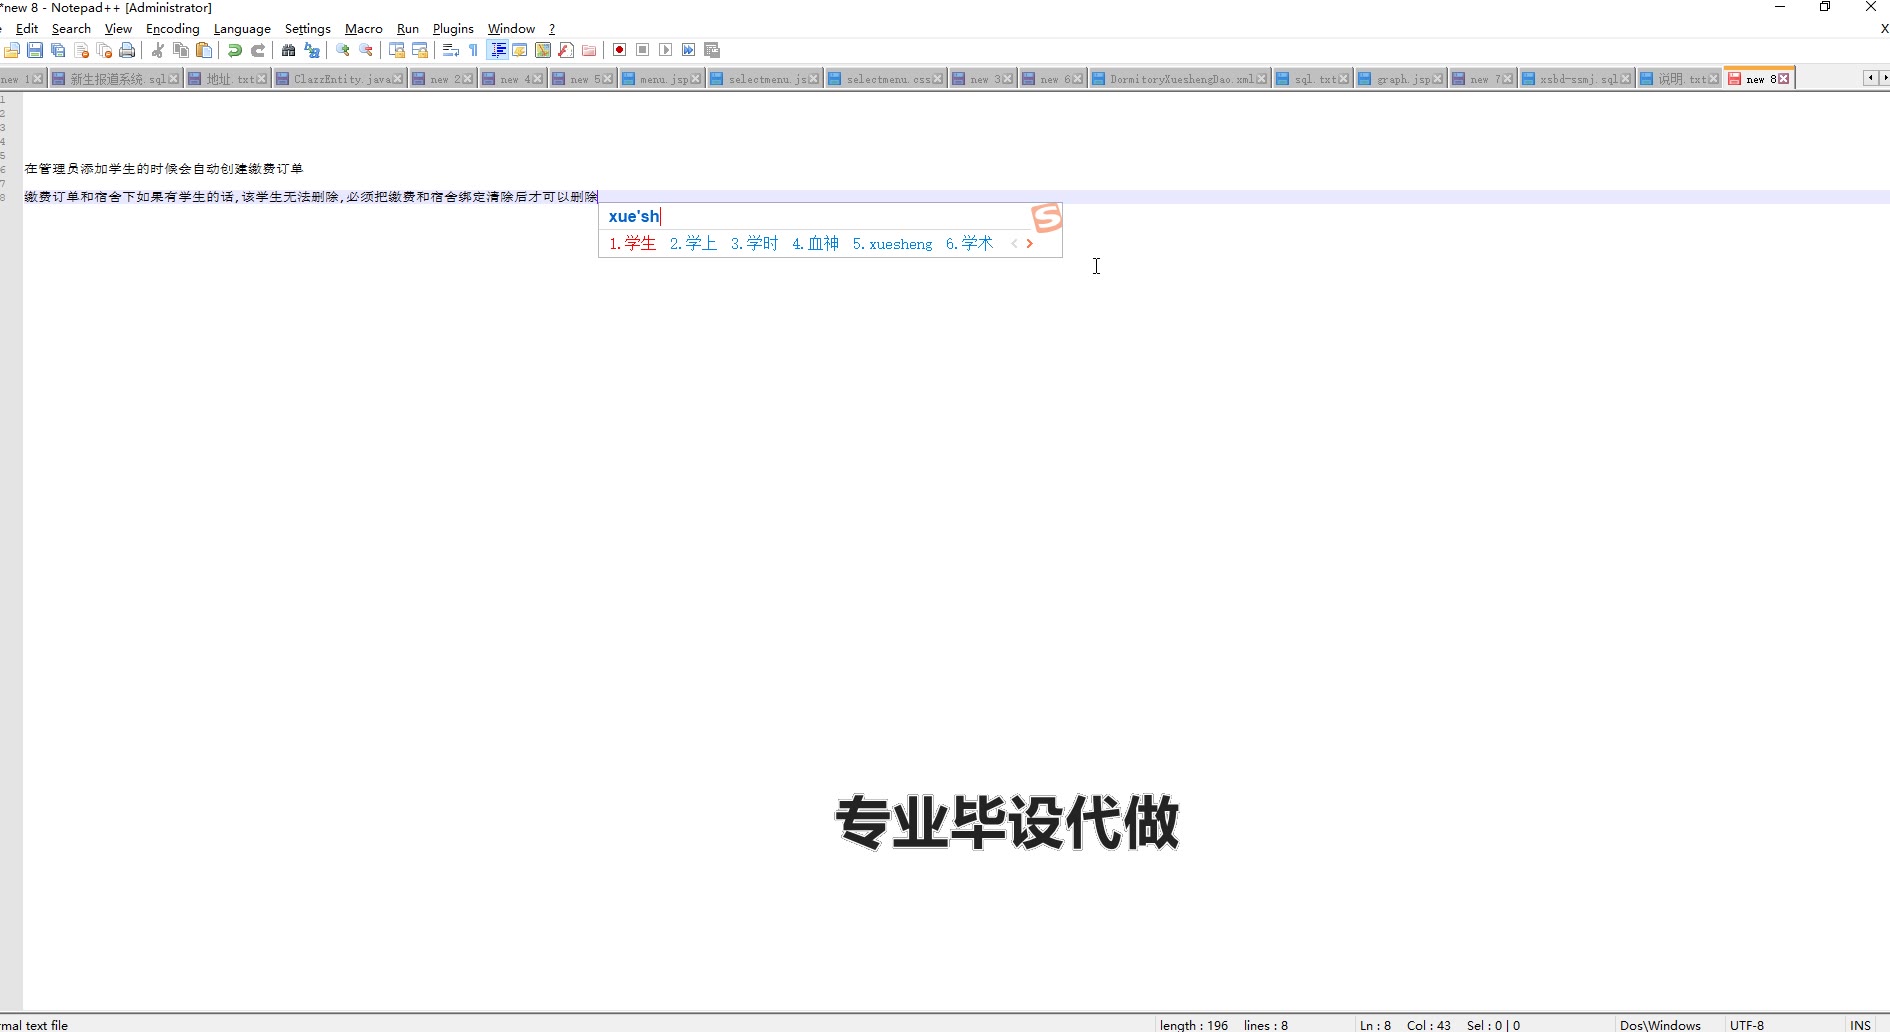Open the Settings menu
Screen dimensions: 1890x1032
tap(308, 29)
